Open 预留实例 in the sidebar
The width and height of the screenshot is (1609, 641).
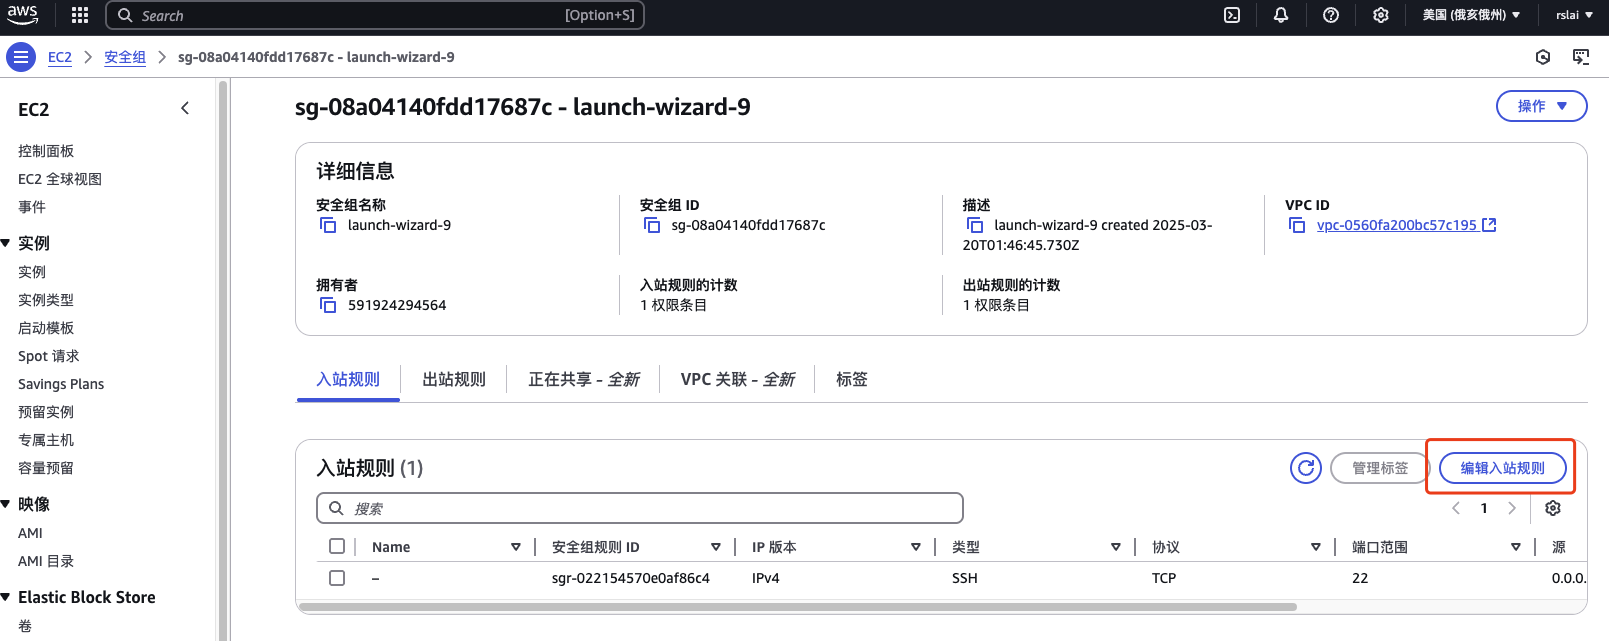[x=46, y=412]
